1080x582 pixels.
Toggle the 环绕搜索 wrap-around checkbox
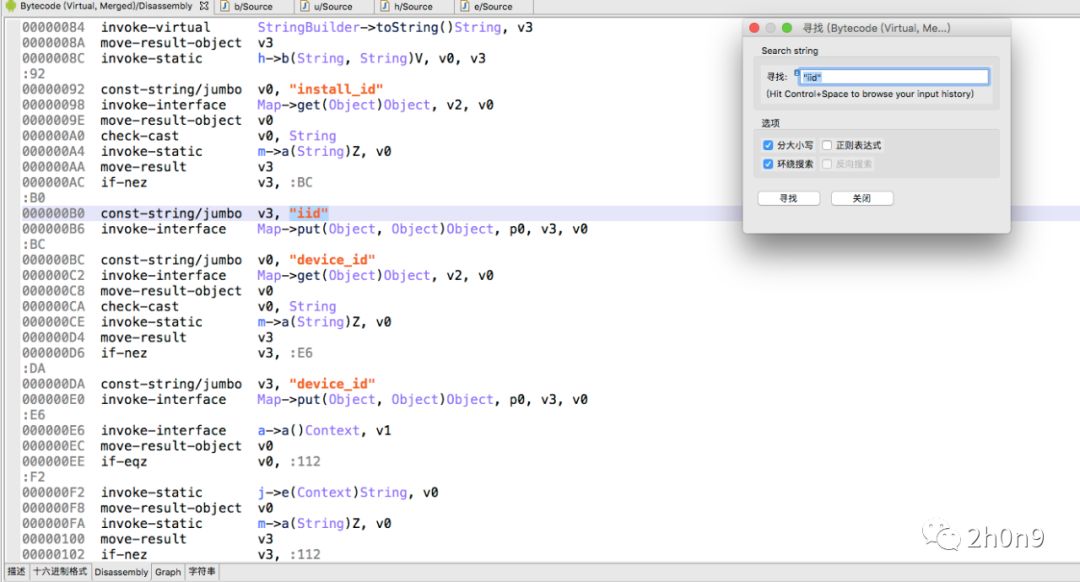pyautogui.click(x=768, y=164)
